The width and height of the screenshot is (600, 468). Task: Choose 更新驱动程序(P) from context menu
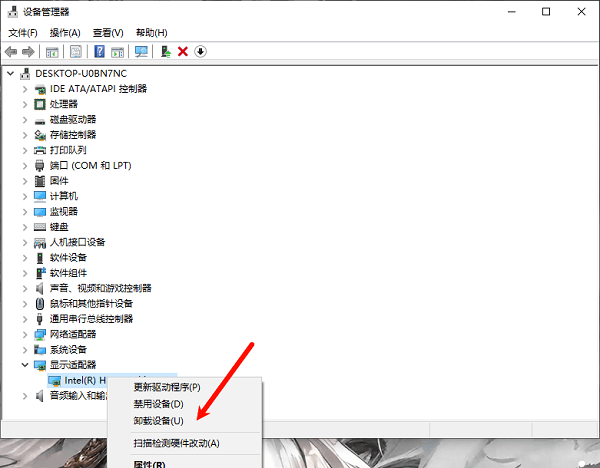coord(166,387)
